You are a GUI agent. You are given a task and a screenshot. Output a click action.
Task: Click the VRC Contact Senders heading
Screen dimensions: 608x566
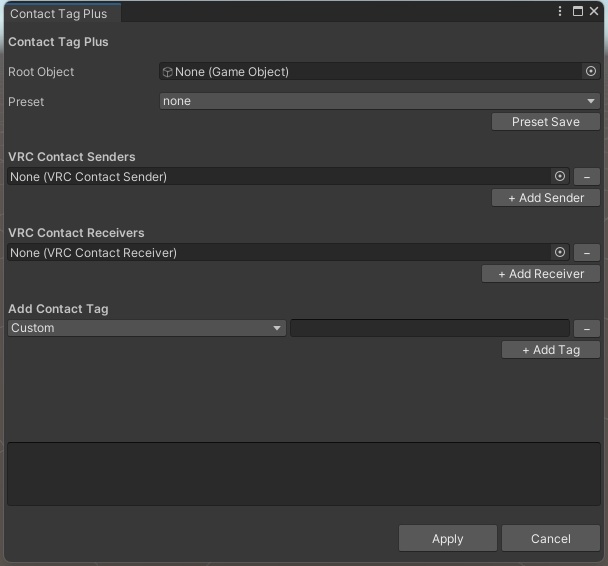pos(72,157)
